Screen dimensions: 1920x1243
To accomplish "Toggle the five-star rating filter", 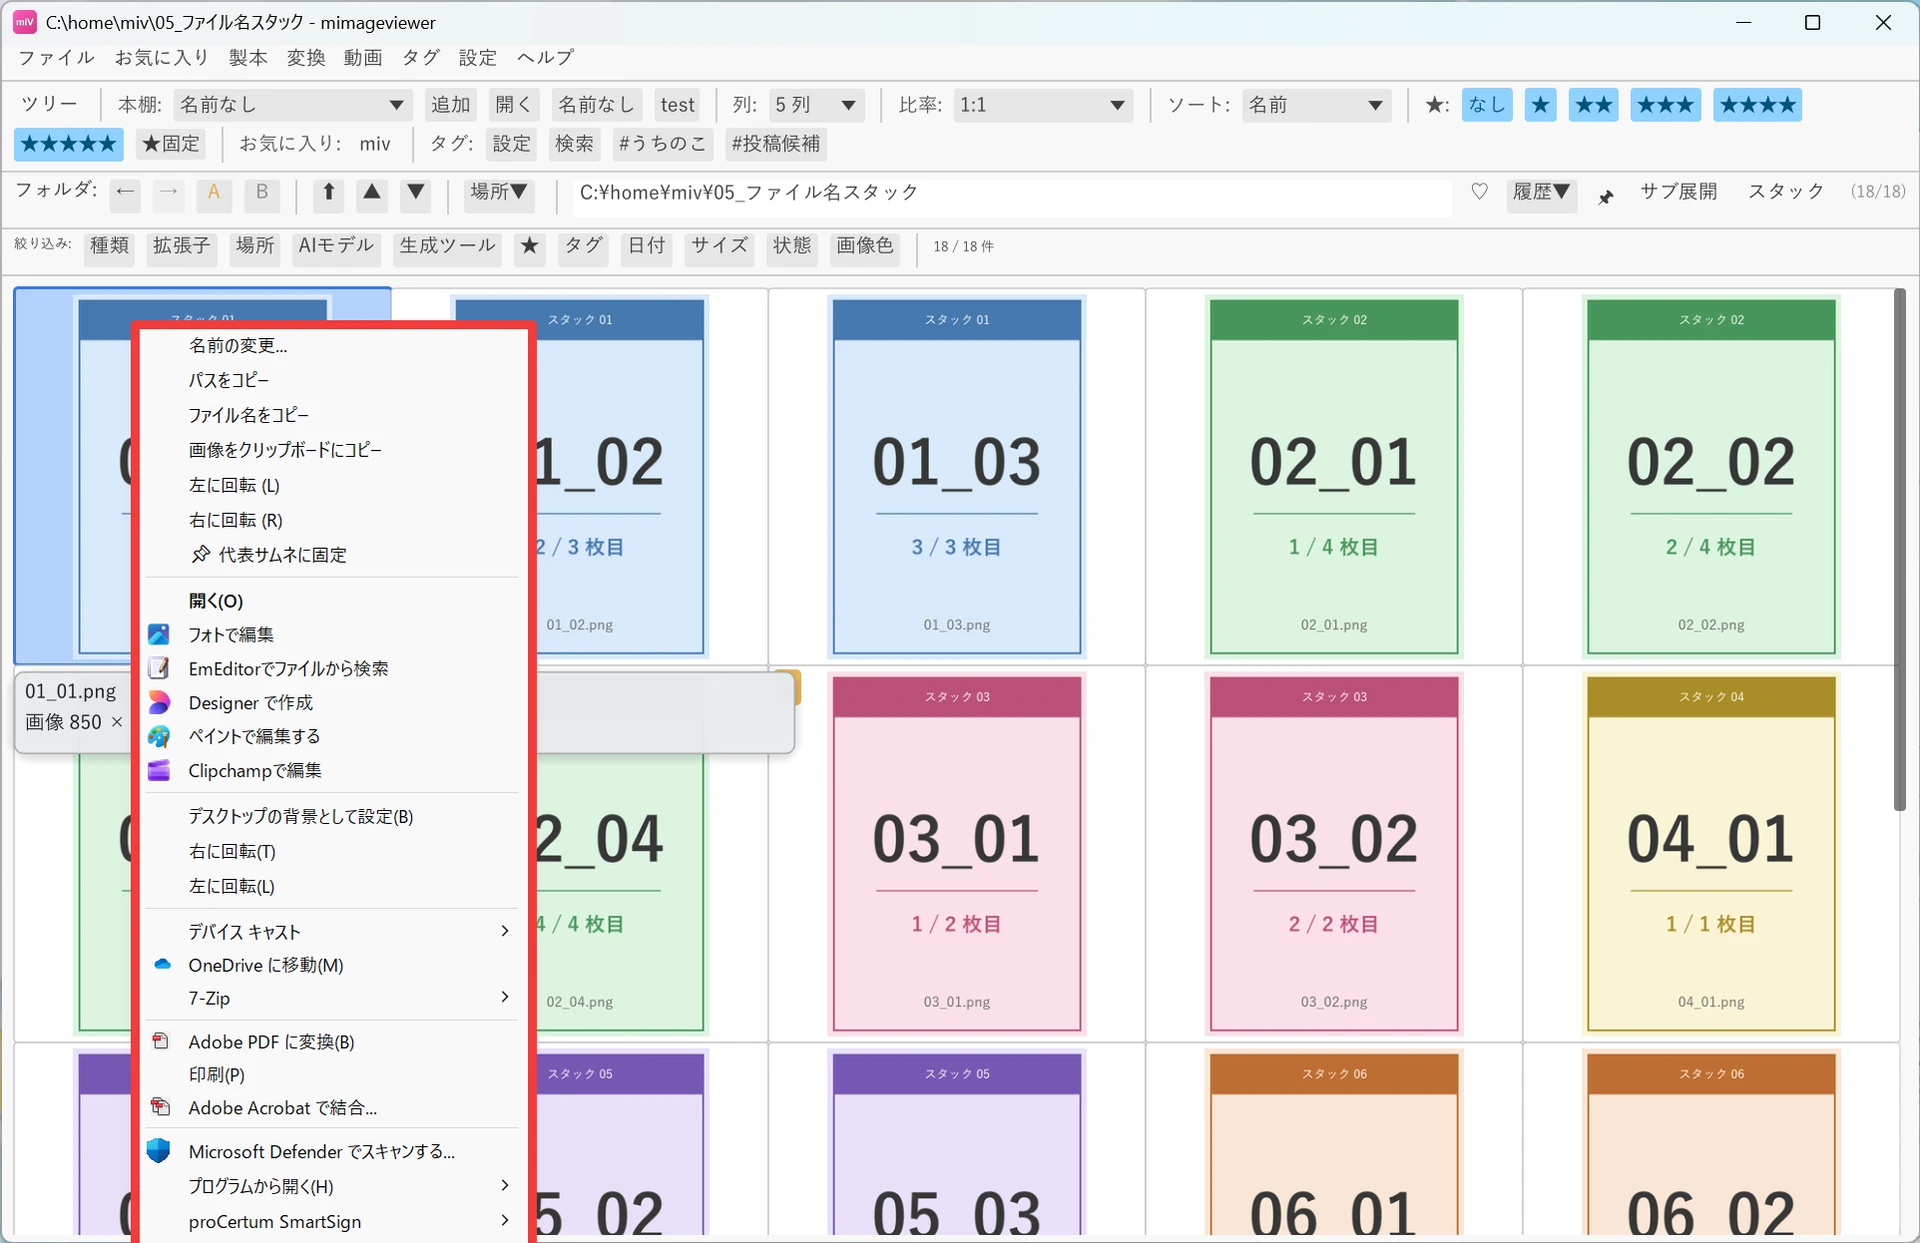I will point(69,144).
